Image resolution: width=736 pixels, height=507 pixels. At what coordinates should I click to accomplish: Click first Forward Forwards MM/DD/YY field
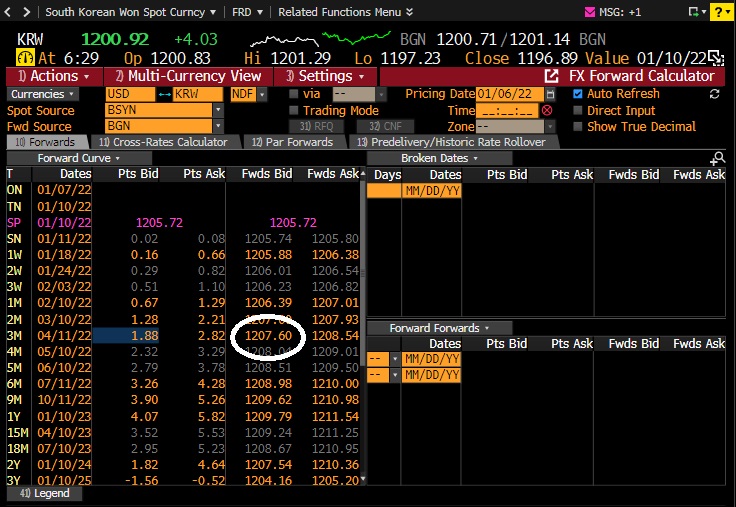[x=431, y=359]
